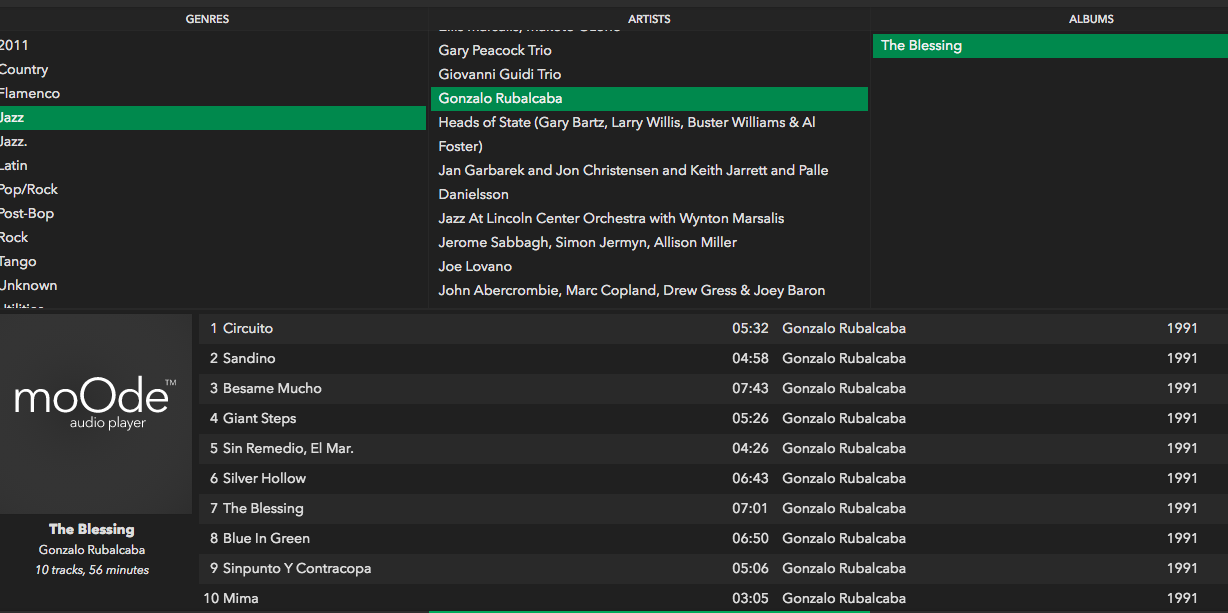Play track 9 Sinpunto Y Contracopa
The image size is (1228, 613).
(712, 569)
